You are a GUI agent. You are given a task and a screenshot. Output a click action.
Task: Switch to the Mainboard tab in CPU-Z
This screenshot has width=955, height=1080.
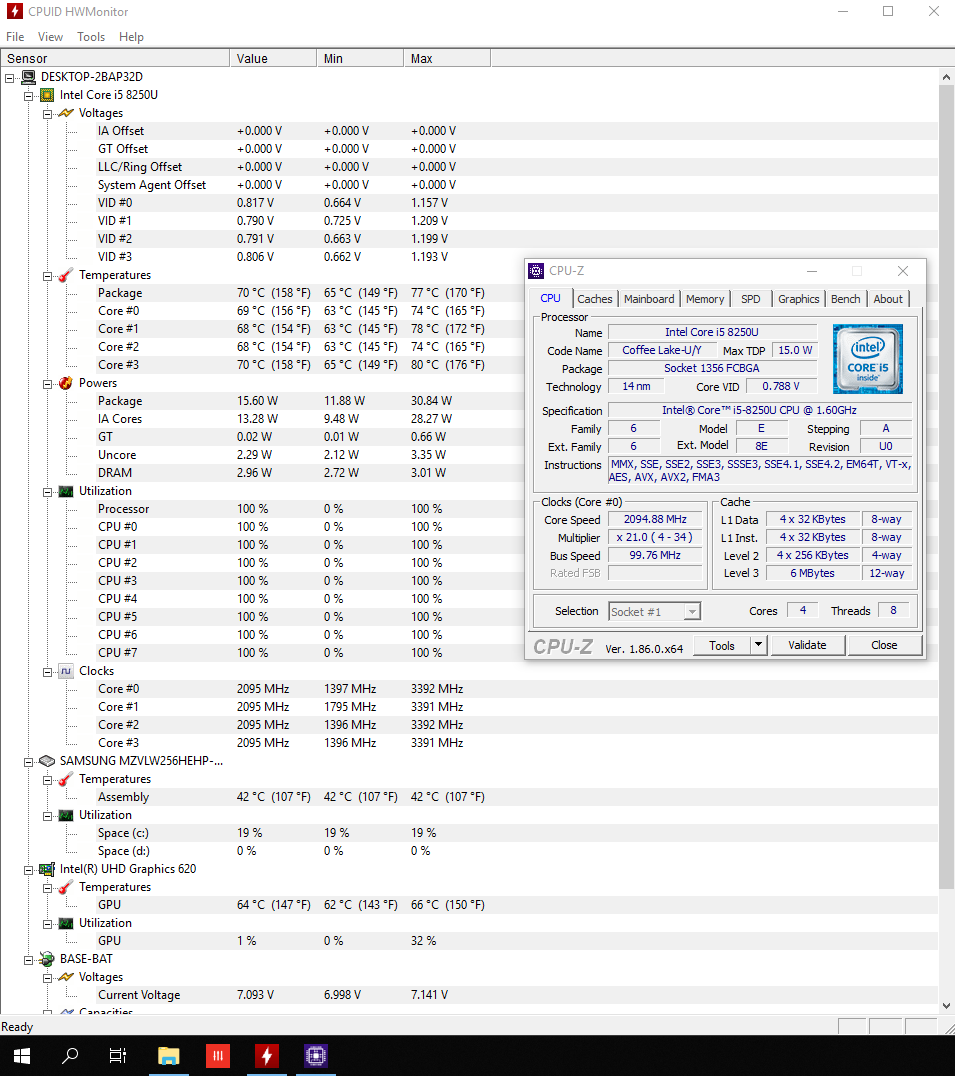(649, 299)
